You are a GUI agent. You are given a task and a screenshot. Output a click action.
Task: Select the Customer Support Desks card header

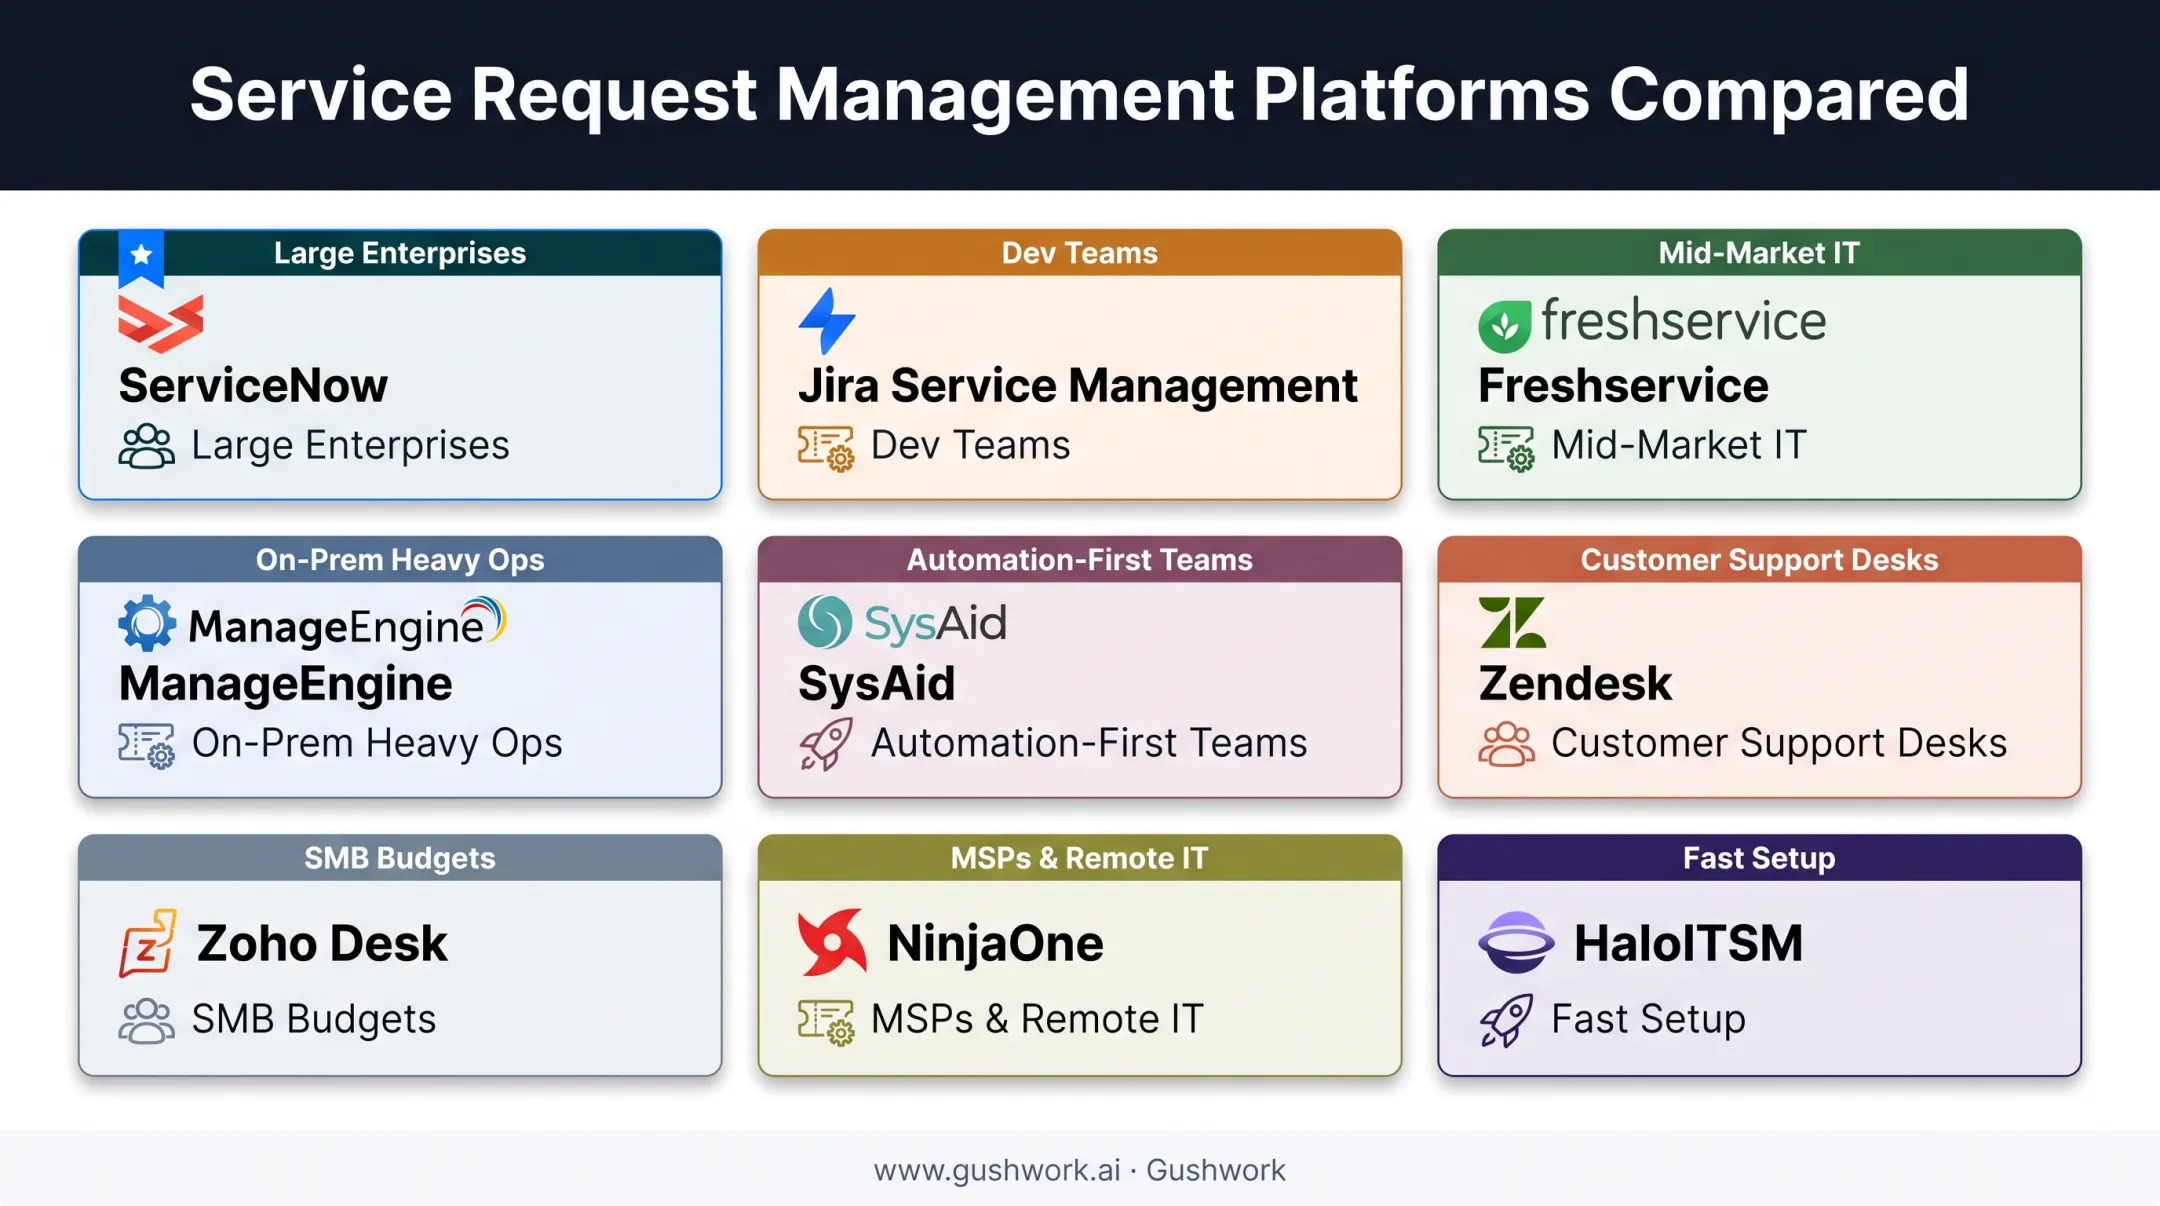tap(1759, 560)
